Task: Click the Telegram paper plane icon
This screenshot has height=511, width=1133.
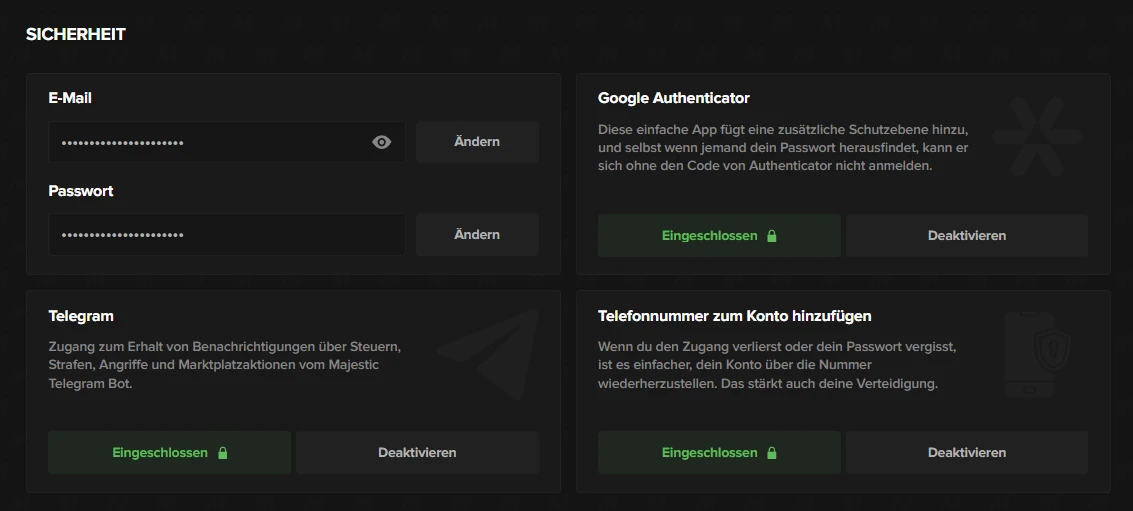Action: 490,347
